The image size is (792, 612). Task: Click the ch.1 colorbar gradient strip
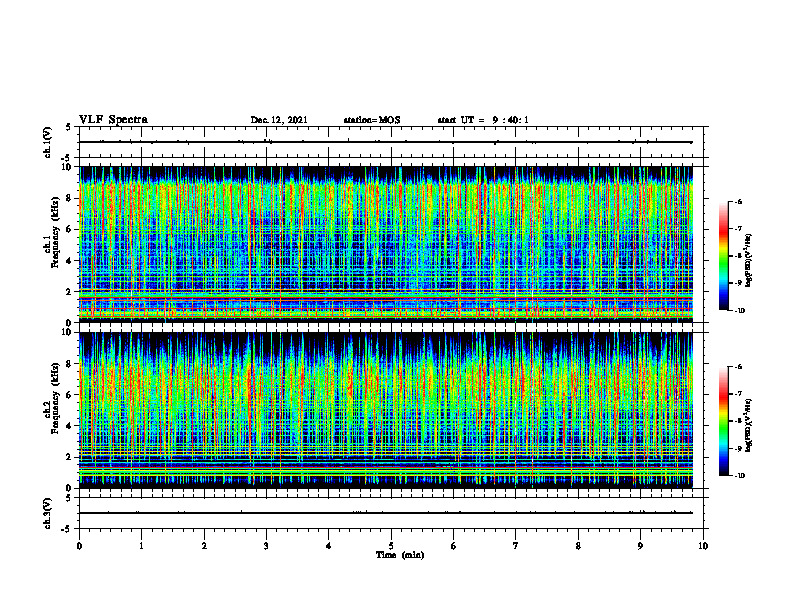(723, 256)
